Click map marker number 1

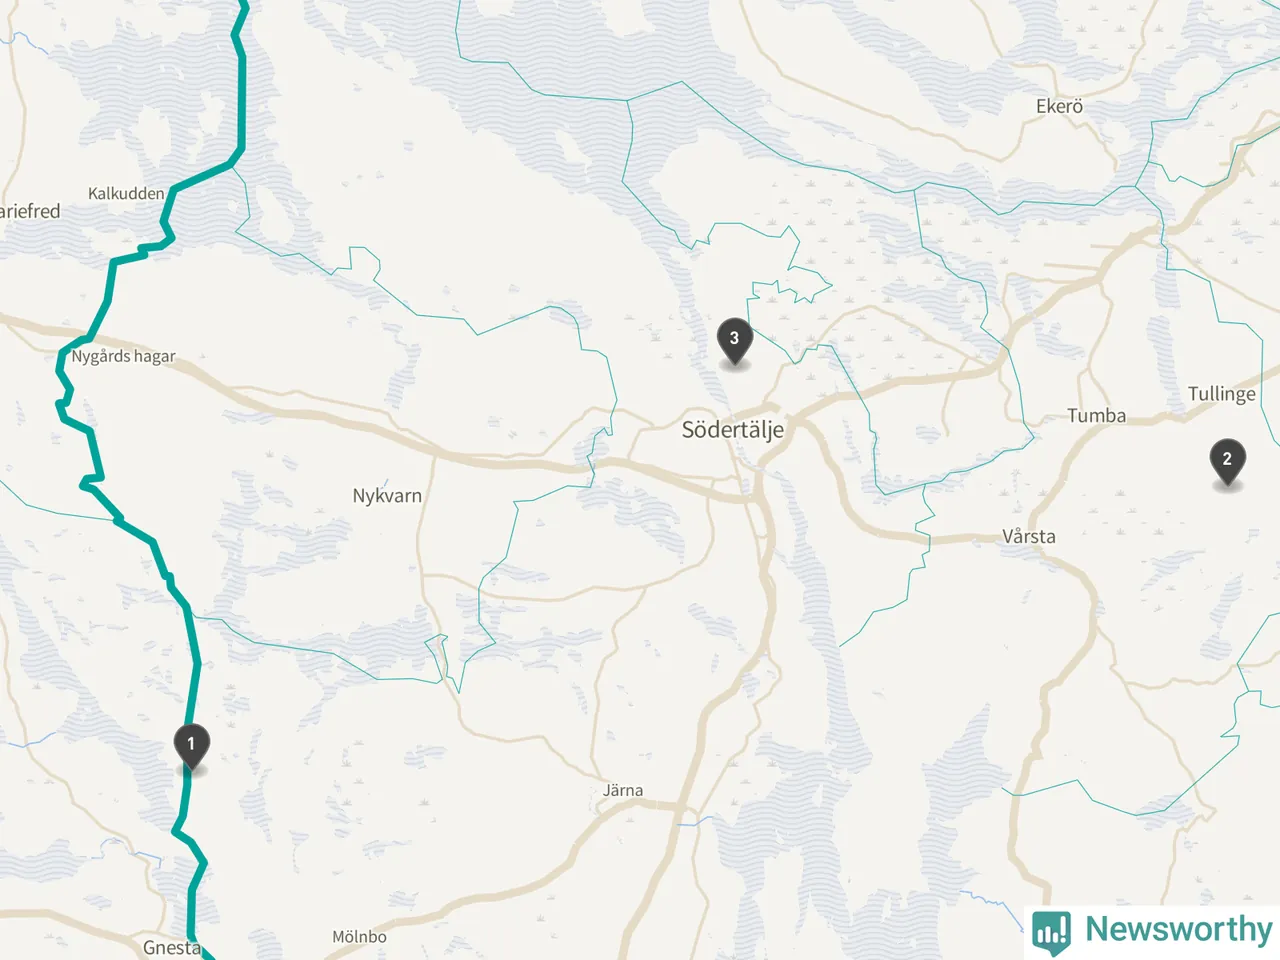coord(191,746)
